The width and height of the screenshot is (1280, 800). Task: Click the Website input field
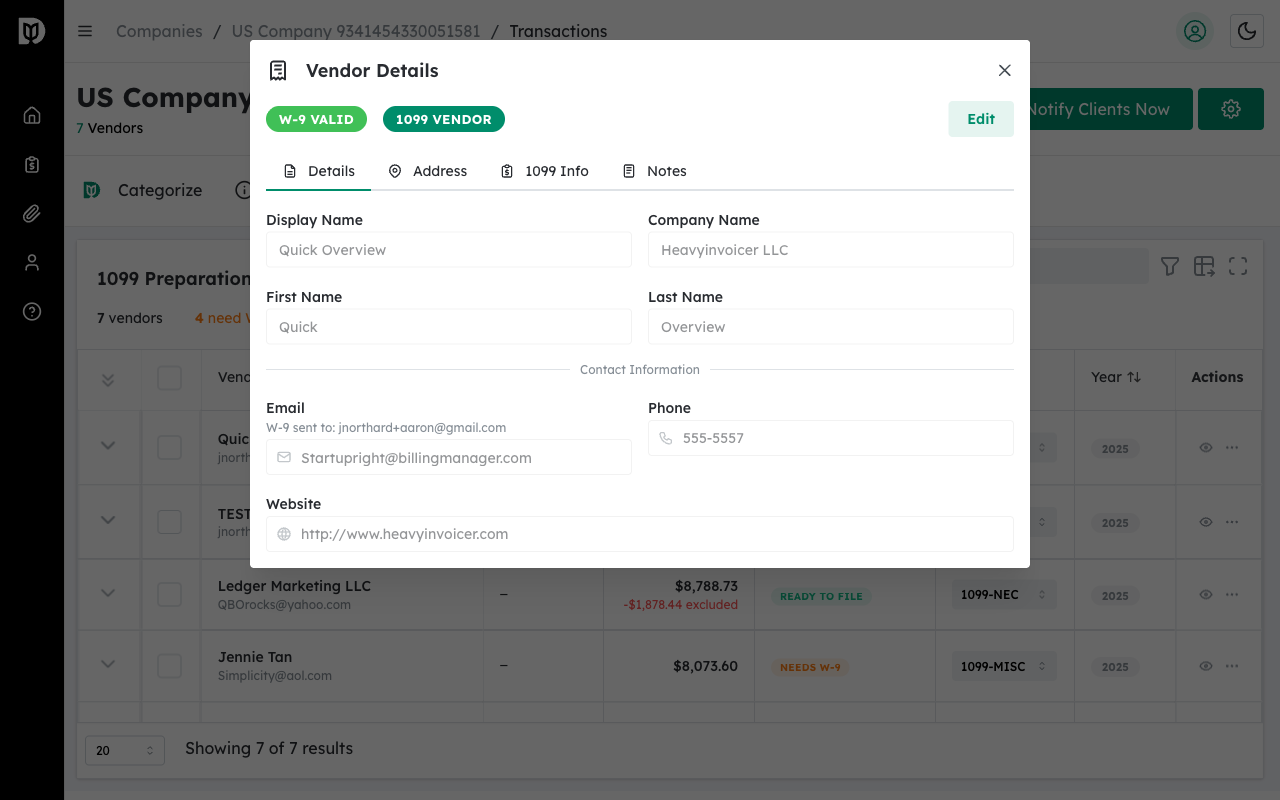pos(640,534)
